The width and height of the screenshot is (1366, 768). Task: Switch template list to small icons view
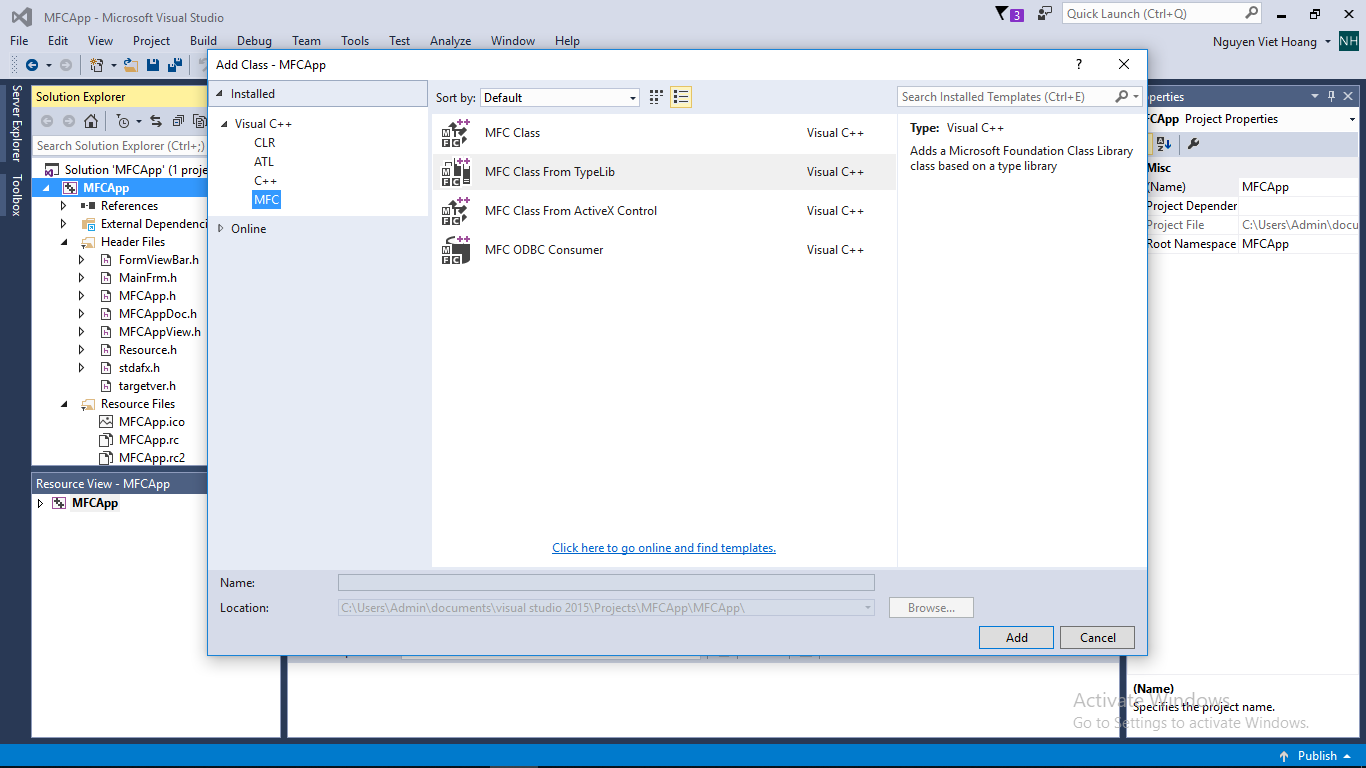pyautogui.click(x=656, y=97)
